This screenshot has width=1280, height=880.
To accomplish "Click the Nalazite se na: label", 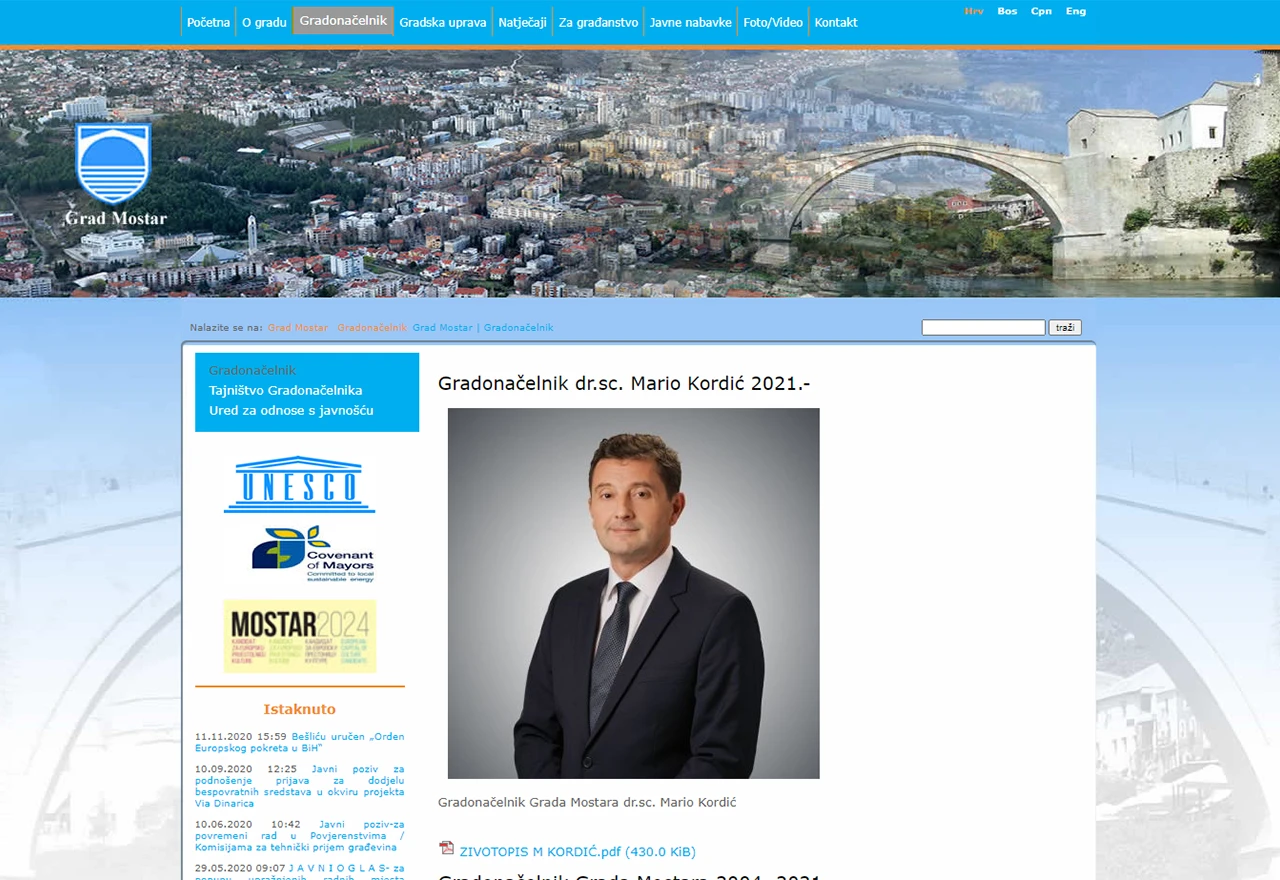I will point(226,328).
